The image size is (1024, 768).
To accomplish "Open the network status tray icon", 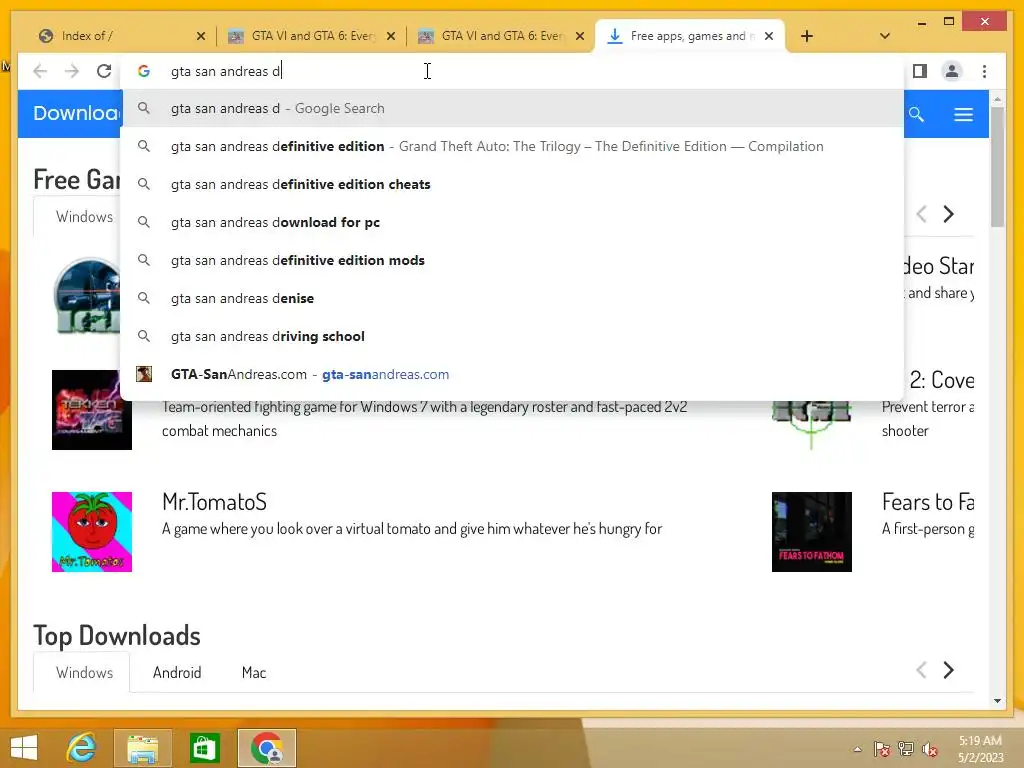I will 906,749.
